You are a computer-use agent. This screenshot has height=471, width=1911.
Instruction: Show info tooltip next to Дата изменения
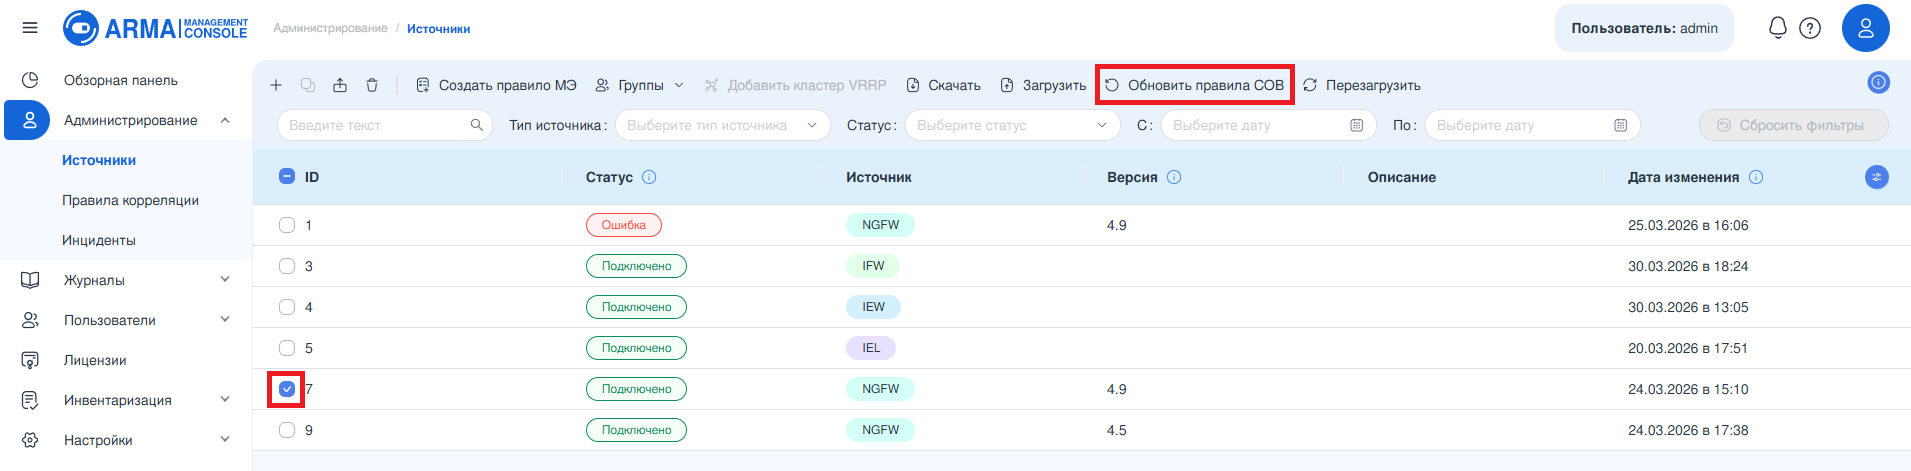(1756, 177)
